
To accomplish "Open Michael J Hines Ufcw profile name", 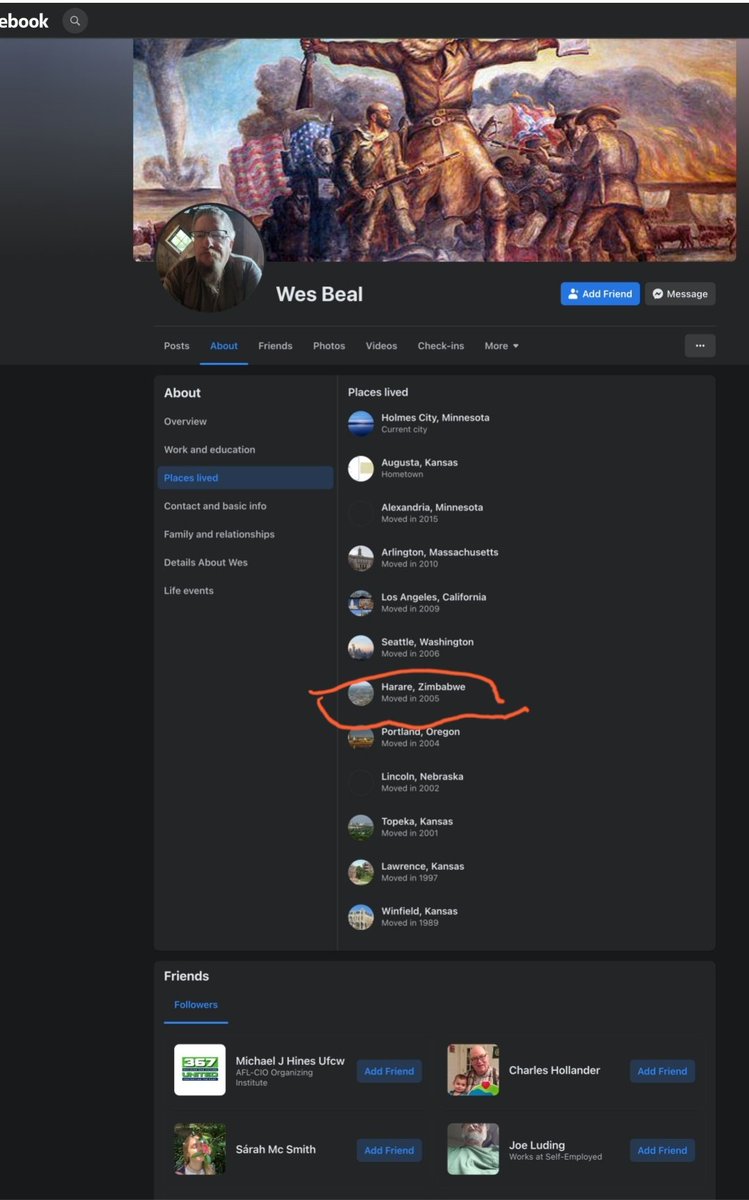I will tap(290, 1061).
